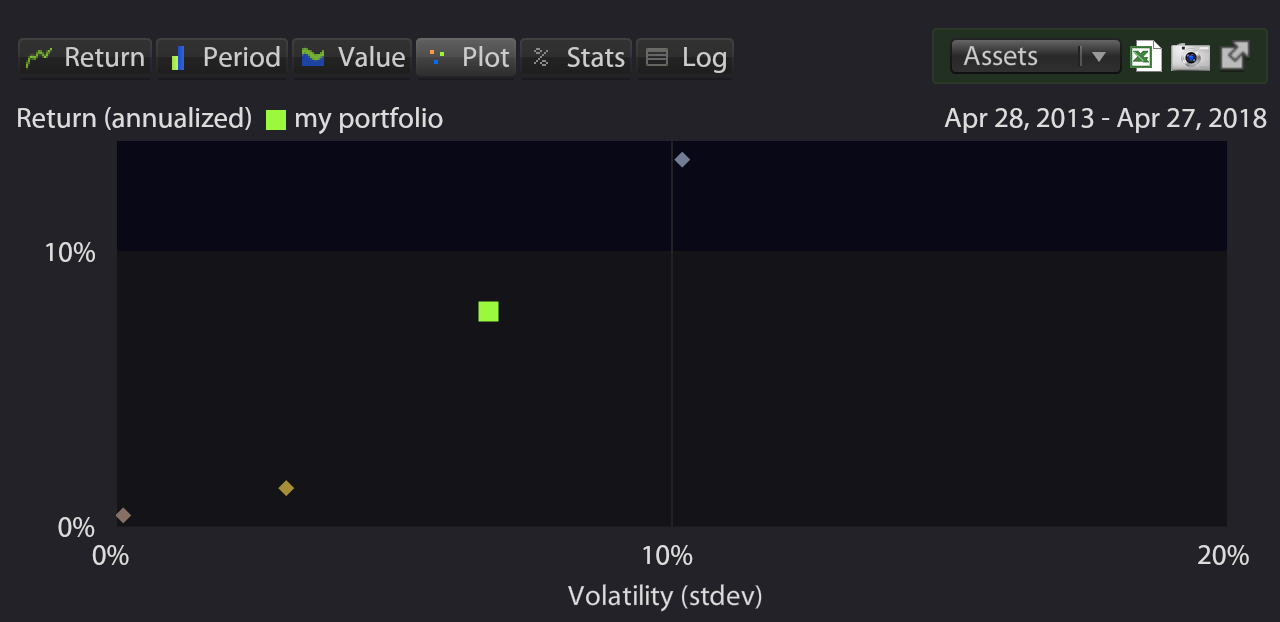Click the bar icon on Period tab
The height and width of the screenshot is (622, 1280).
click(x=177, y=58)
